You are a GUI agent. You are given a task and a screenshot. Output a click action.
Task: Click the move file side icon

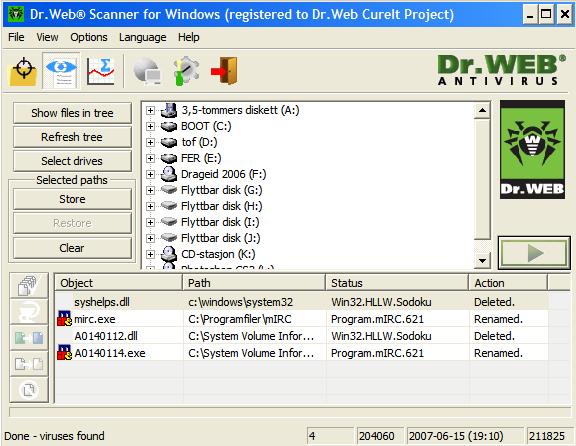tap(29, 364)
